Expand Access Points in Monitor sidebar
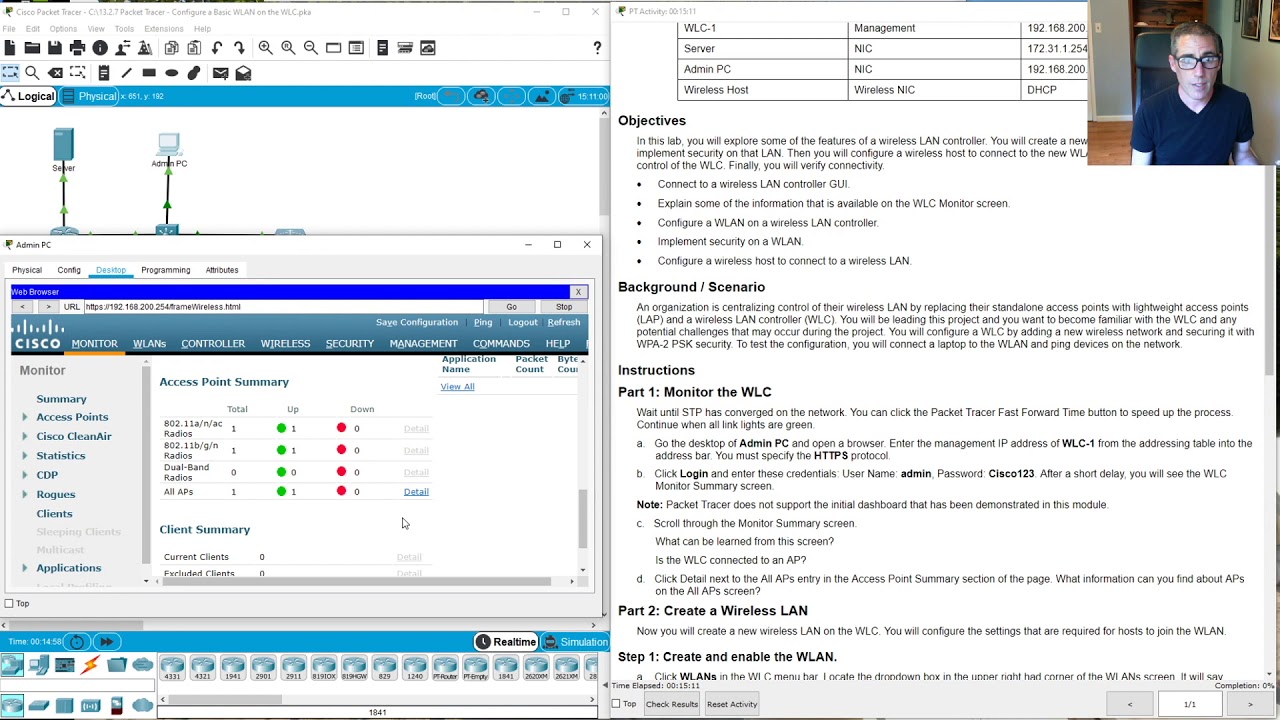 point(25,417)
